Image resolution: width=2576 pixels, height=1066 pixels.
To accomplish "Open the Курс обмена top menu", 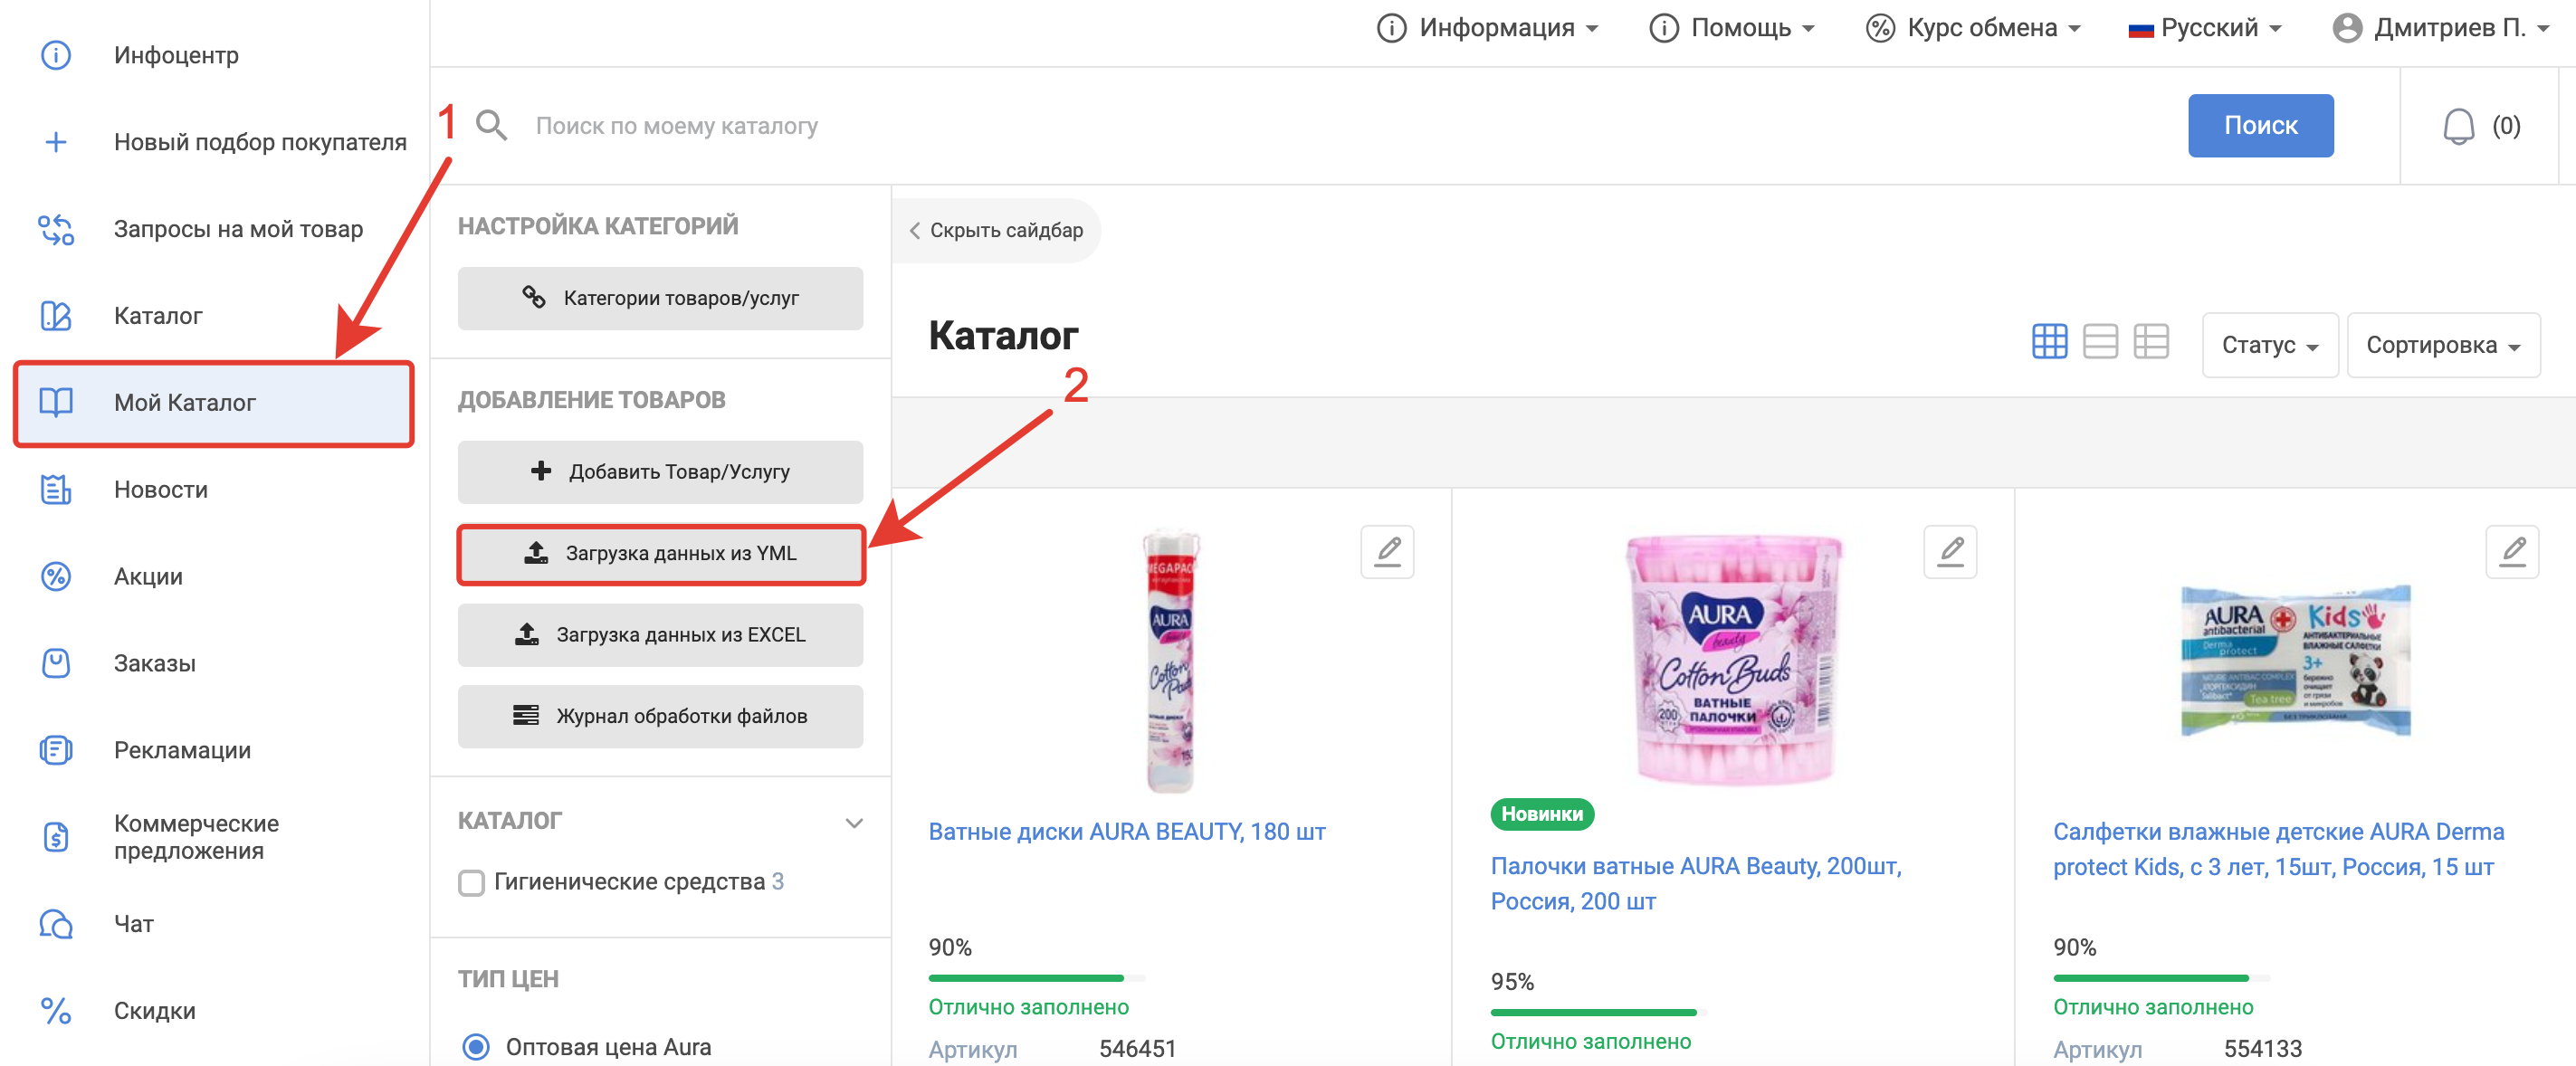I will [x=1972, y=28].
